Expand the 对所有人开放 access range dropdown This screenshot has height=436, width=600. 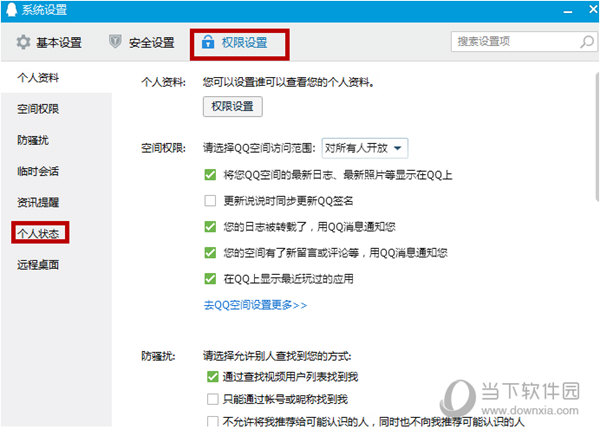point(365,148)
